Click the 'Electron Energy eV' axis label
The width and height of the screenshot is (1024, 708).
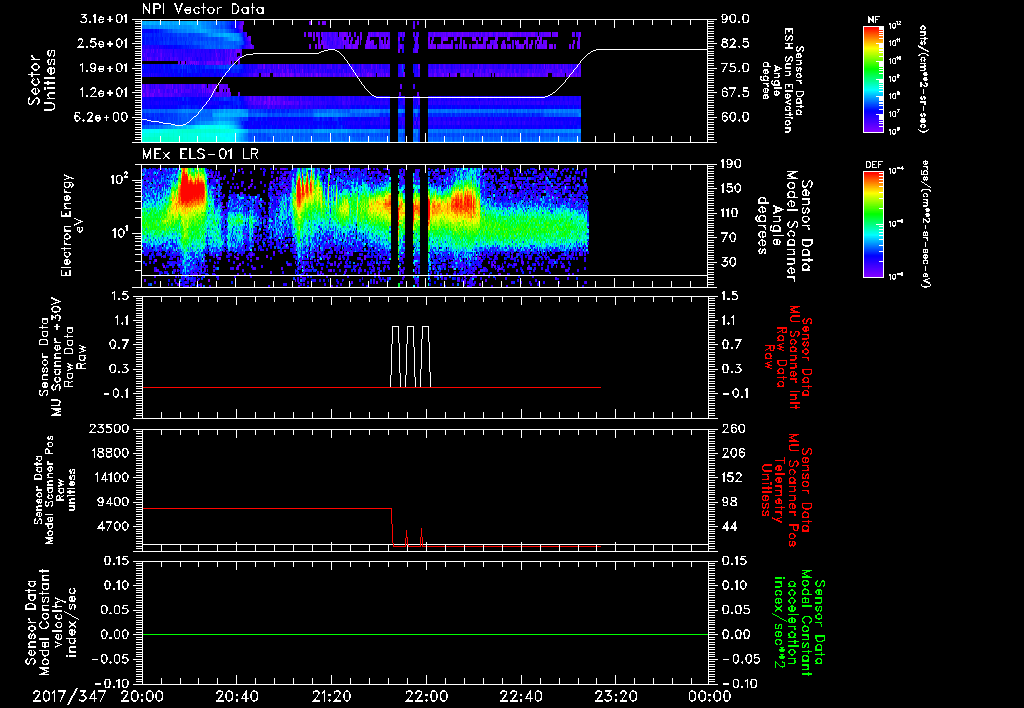73,225
